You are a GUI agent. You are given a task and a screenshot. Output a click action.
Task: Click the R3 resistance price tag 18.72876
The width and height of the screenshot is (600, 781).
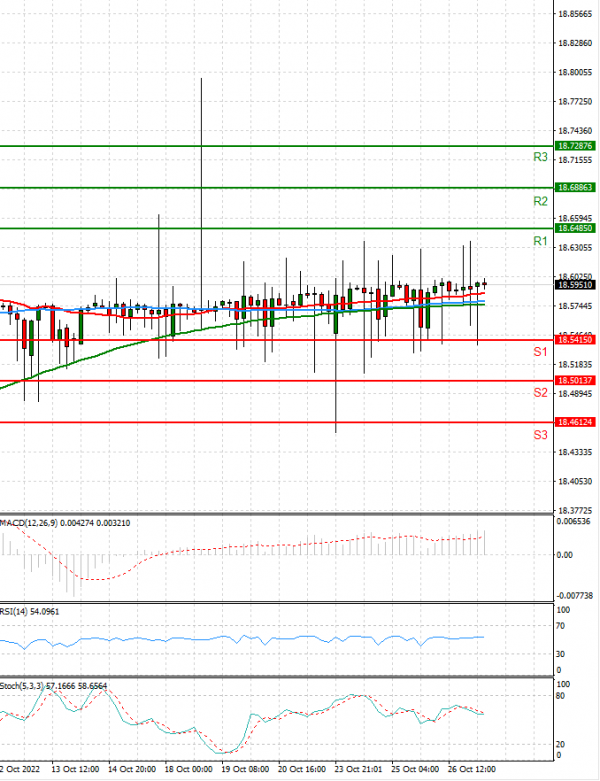point(575,146)
